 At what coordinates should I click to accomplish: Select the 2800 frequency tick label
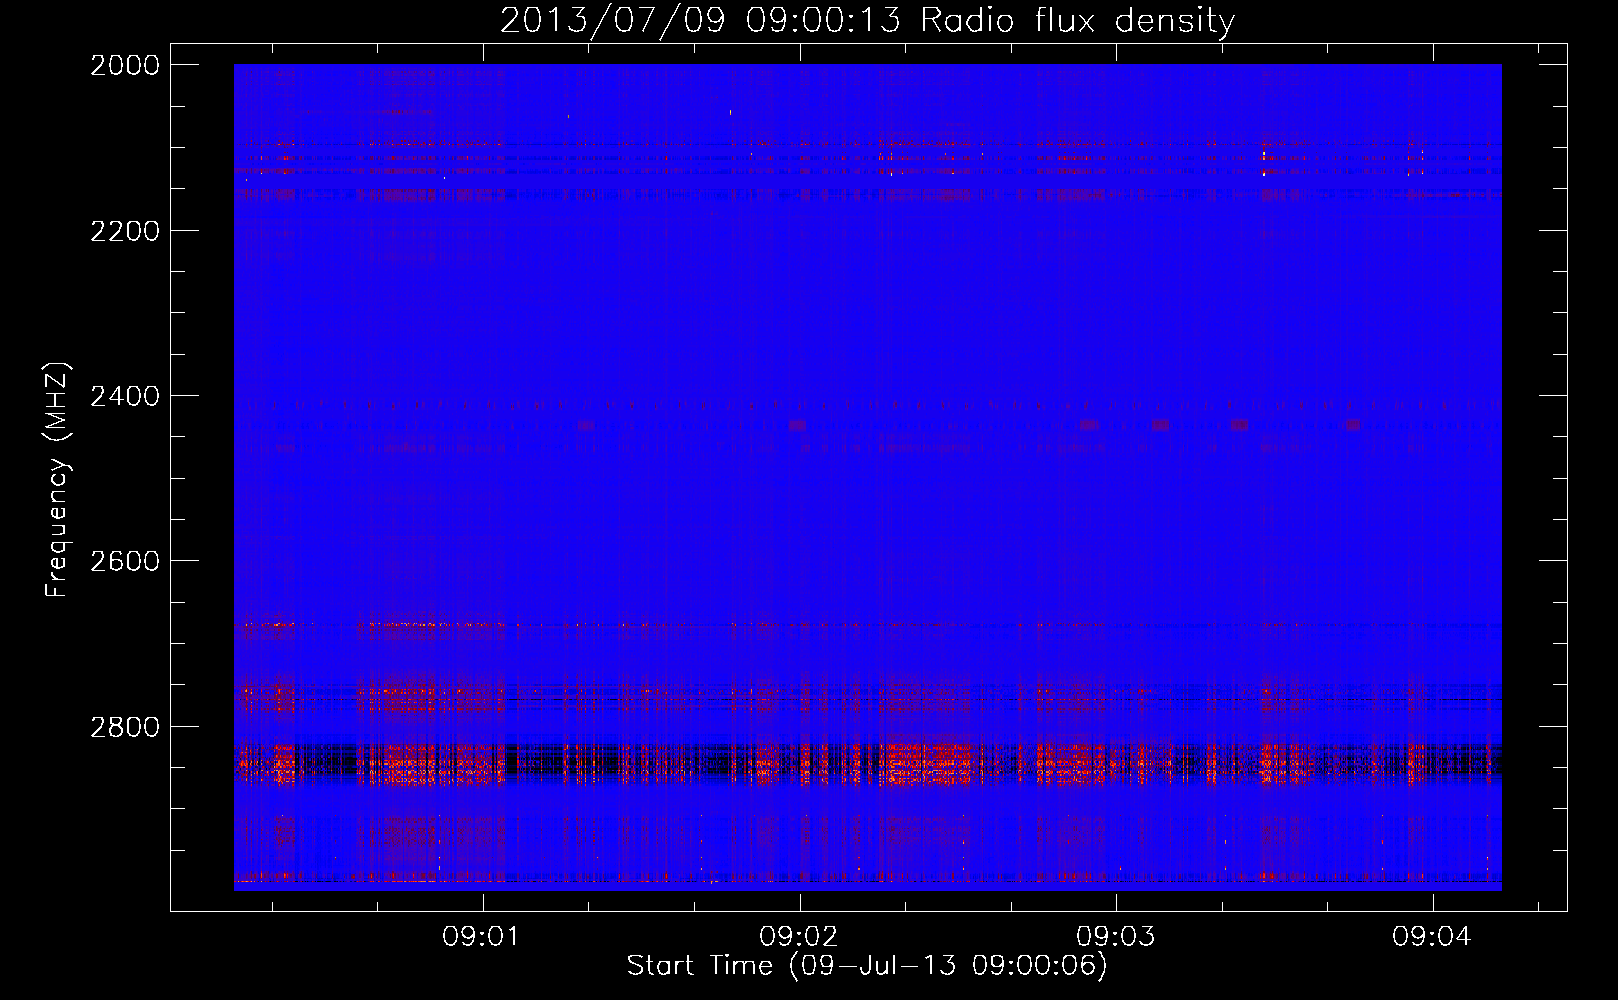click(x=125, y=727)
